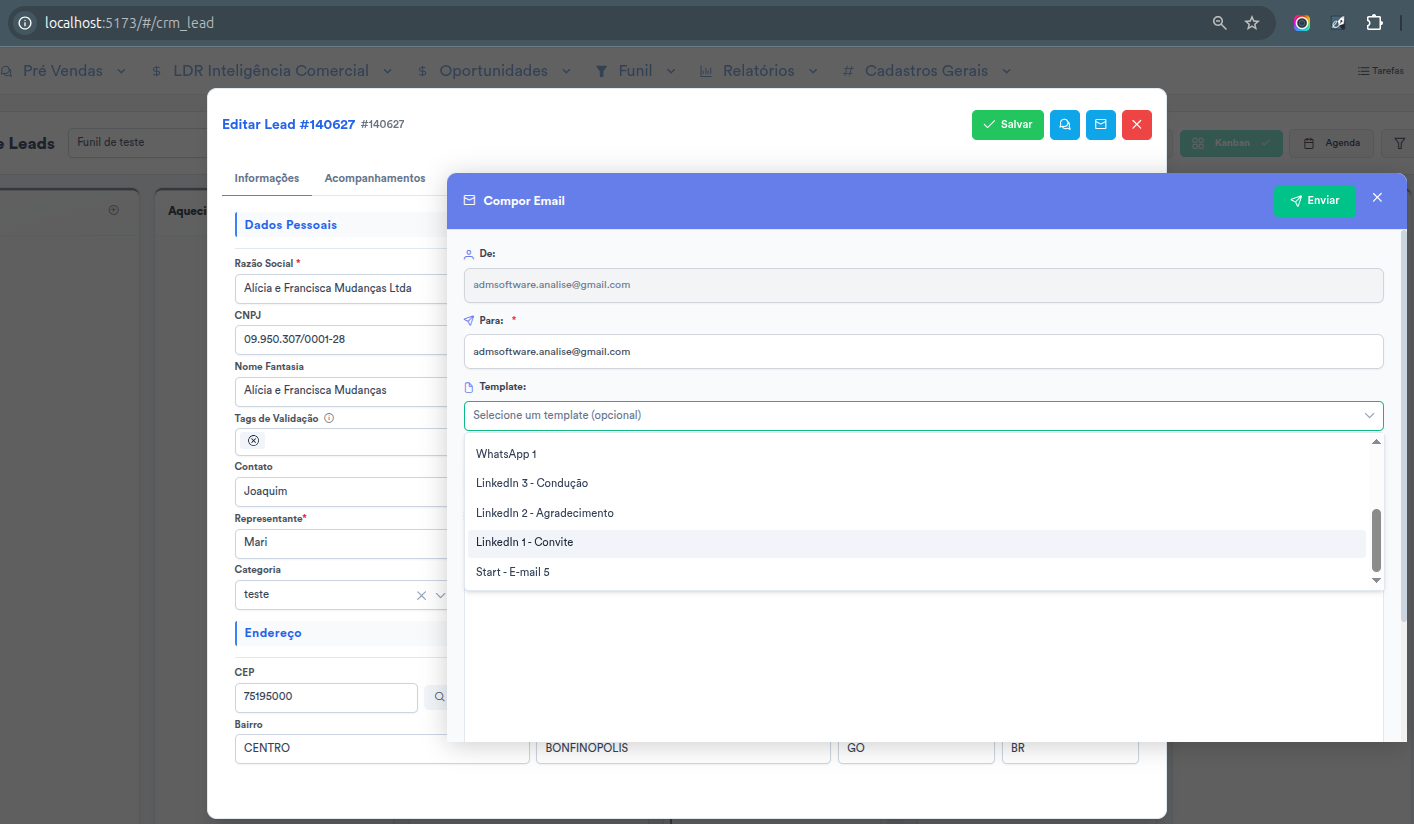This screenshot has width=1414, height=824.
Task: Click the chat icon button beside Salvar
Action: (1065, 124)
